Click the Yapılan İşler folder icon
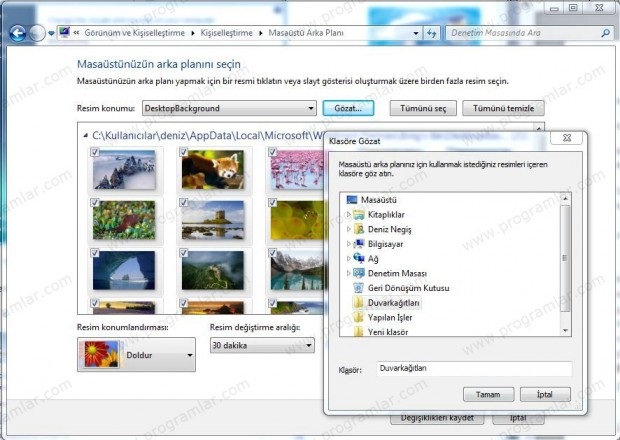The image size is (620, 440). [359, 317]
